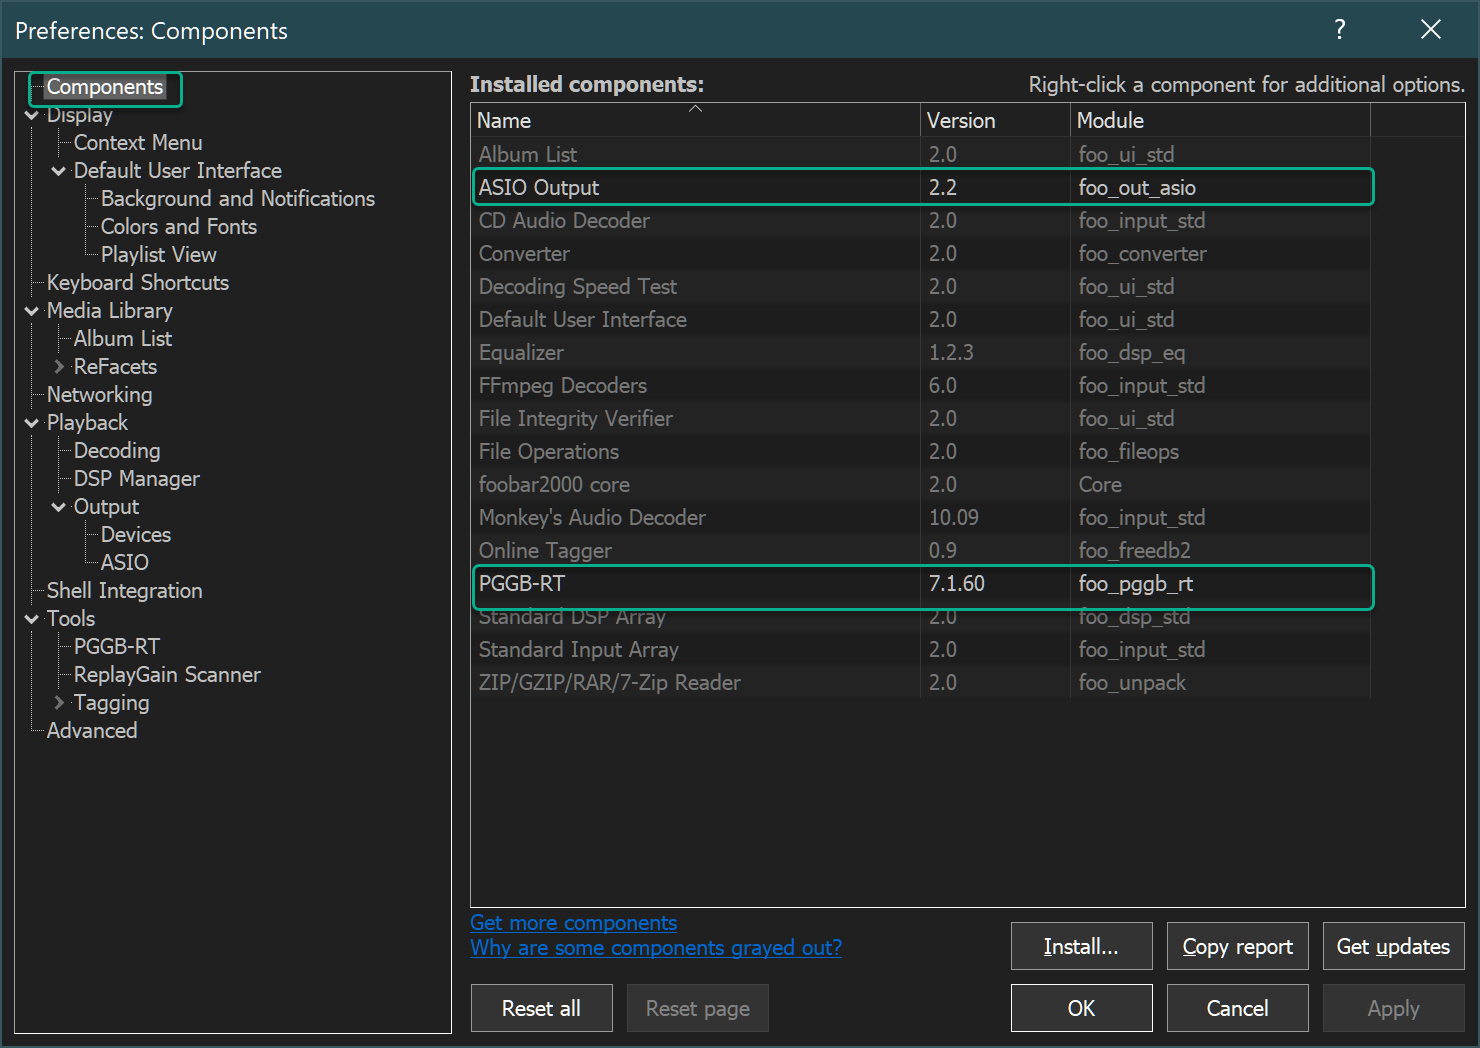Expand the ReFacets tree node
1480x1048 pixels.
(x=59, y=367)
